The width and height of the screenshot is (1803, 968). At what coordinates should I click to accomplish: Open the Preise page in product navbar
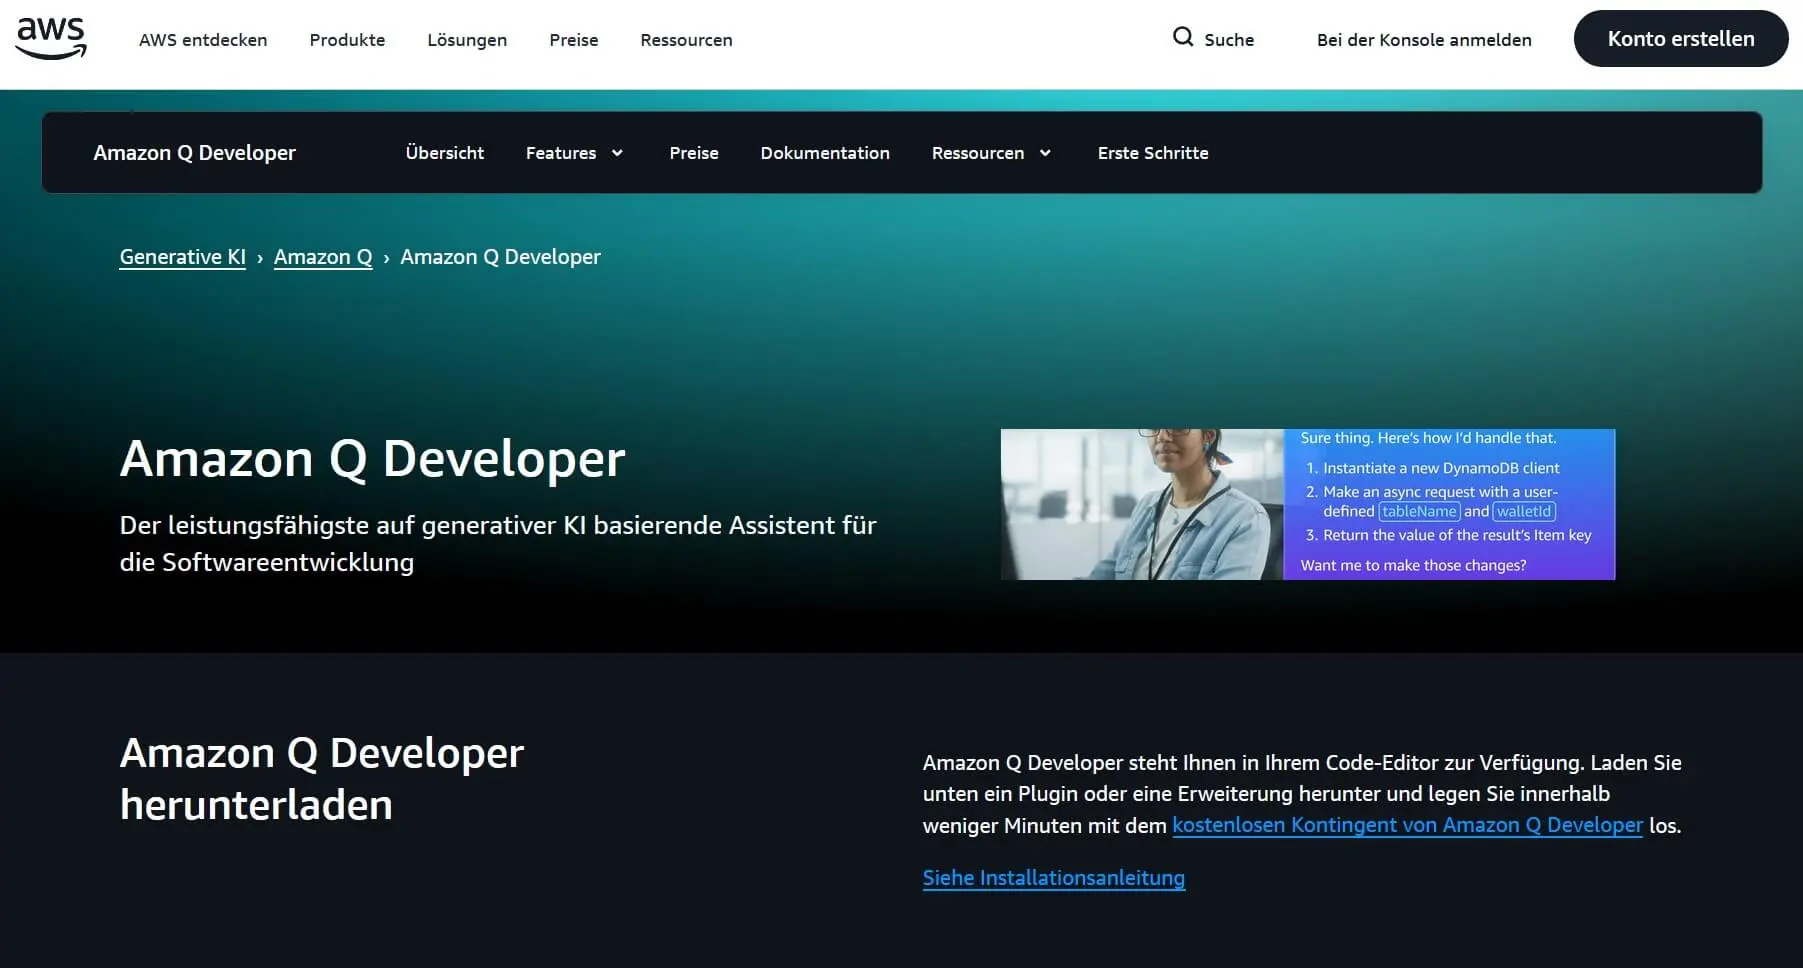tap(694, 152)
